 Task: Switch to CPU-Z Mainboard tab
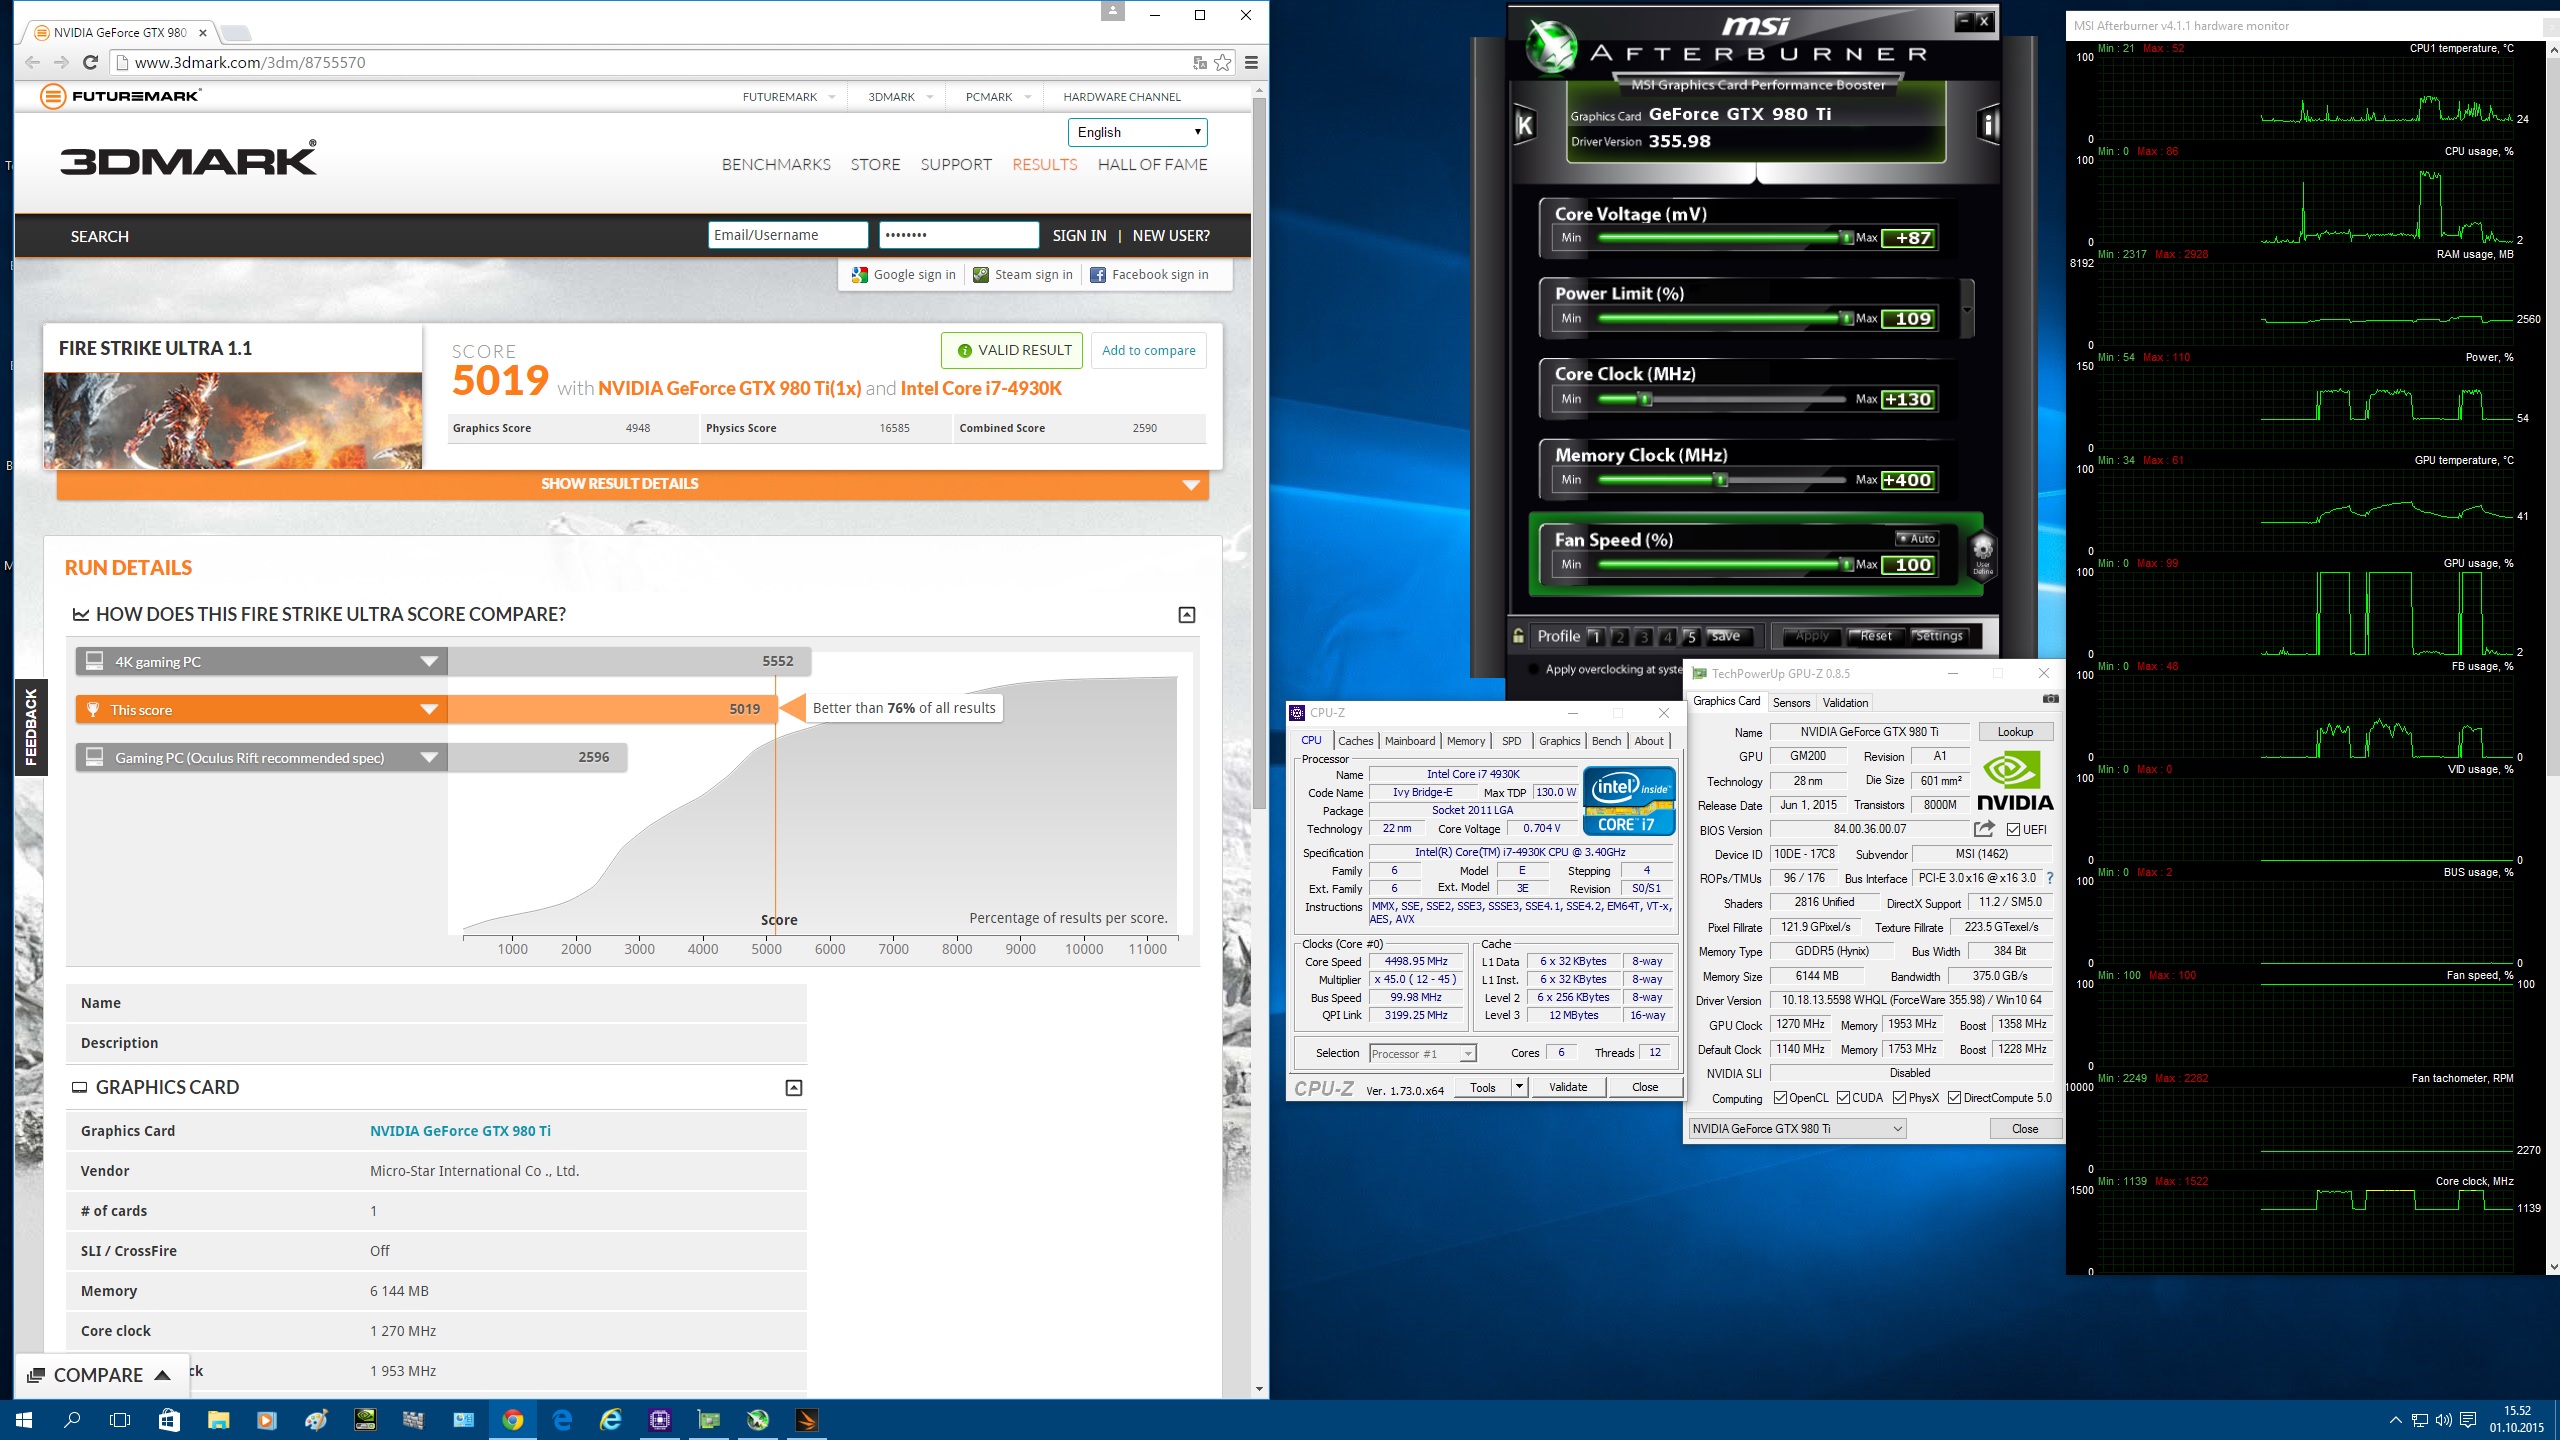tap(1409, 741)
